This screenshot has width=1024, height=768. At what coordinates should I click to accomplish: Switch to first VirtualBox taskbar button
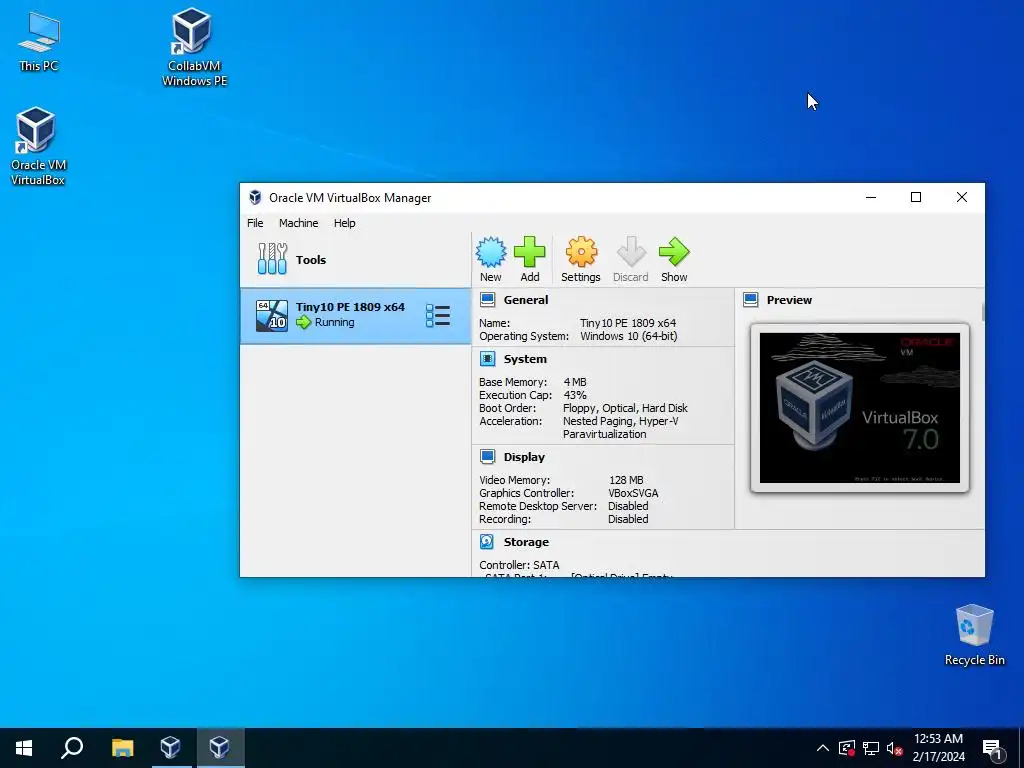tap(170, 748)
